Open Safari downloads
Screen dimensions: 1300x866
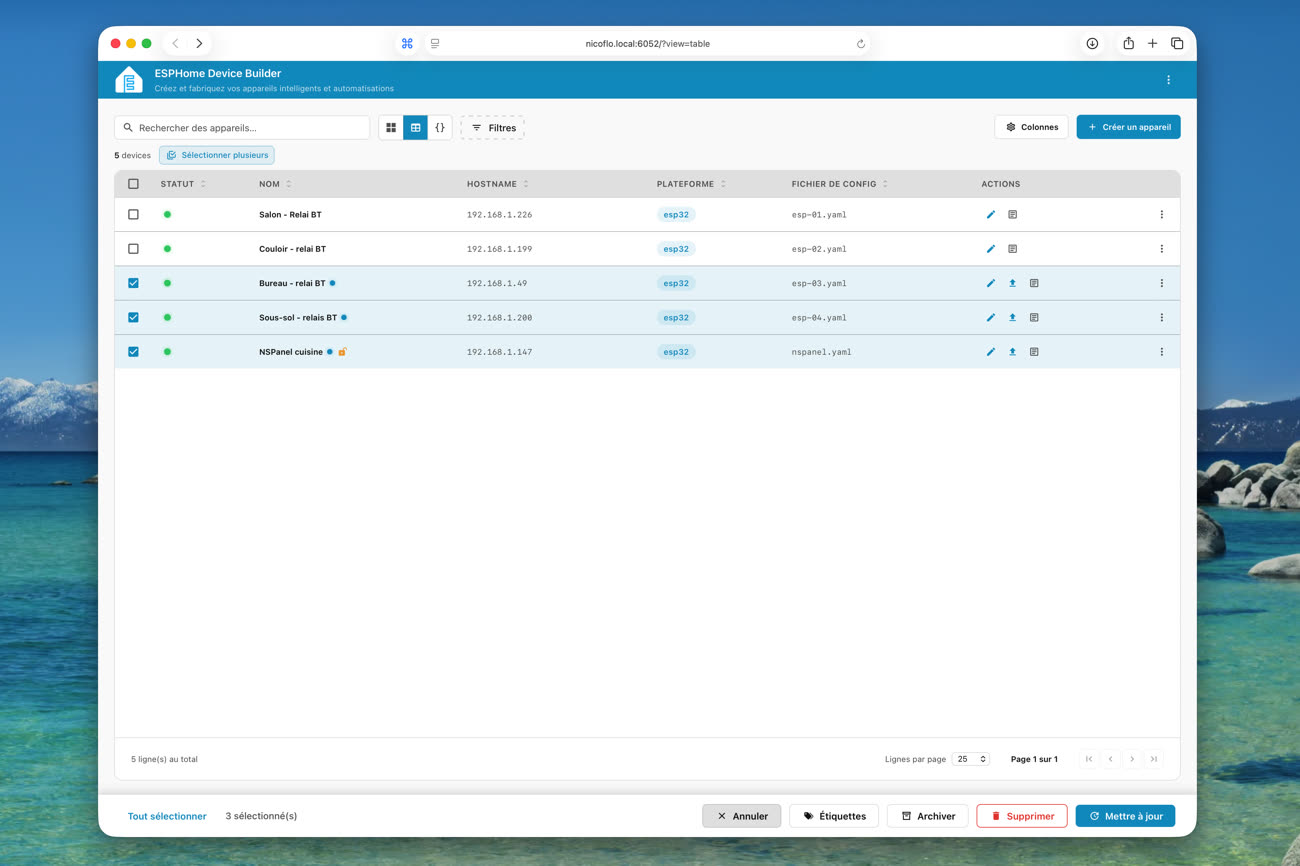tap(1092, 44)
